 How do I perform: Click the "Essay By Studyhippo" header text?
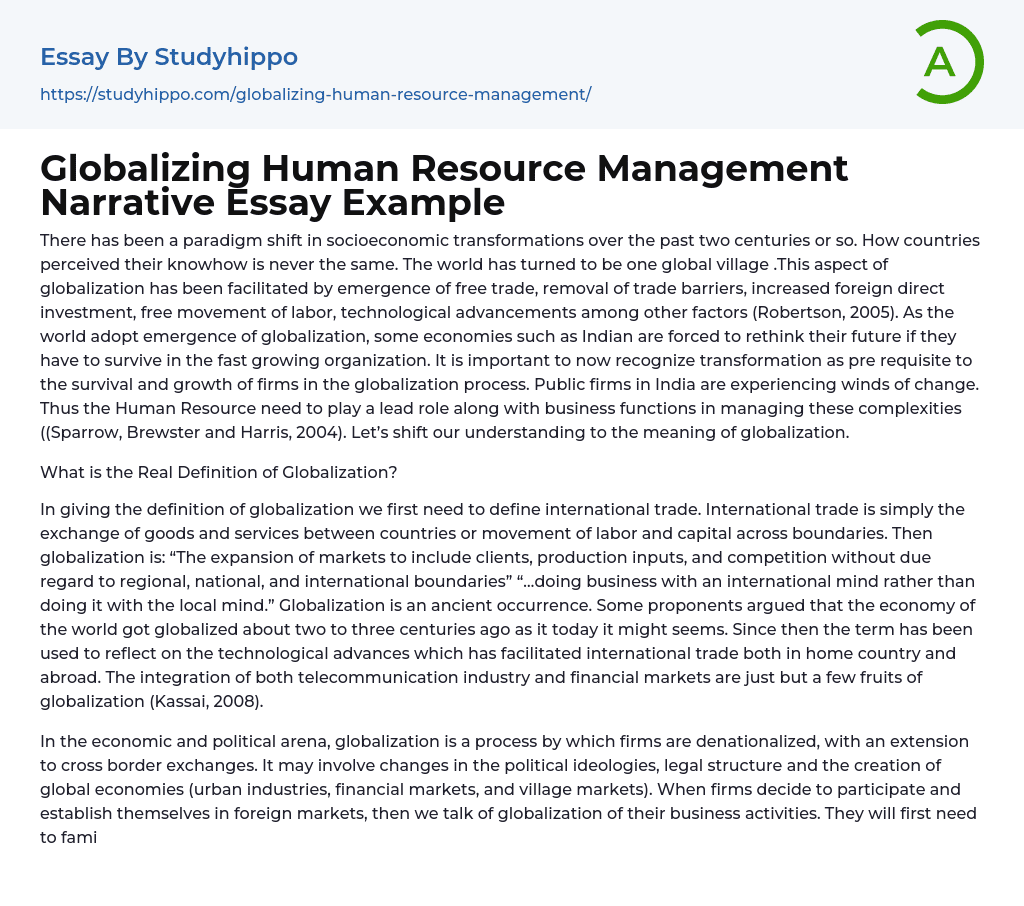[x=169, y=57]
